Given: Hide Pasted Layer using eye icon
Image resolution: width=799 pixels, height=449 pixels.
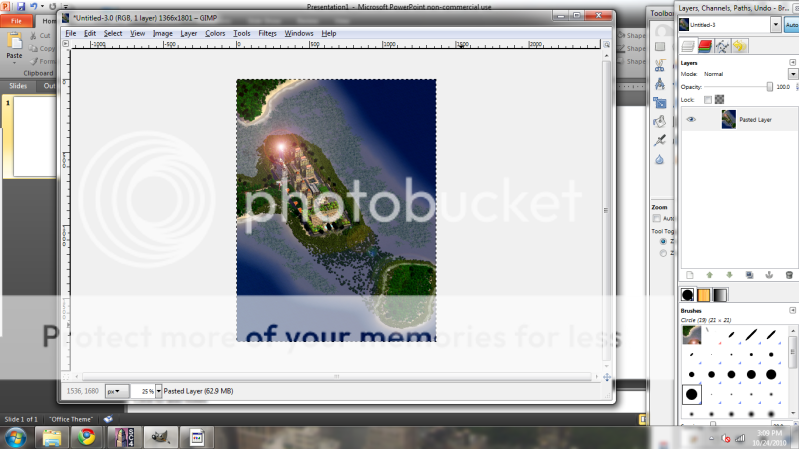Looking at the screenshot, I should pos(691,119).
